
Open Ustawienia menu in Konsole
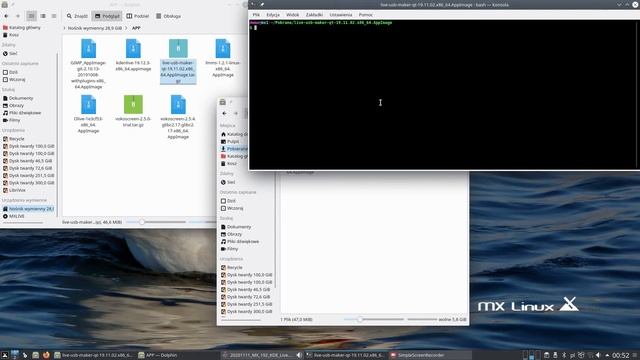coord(341,15)
